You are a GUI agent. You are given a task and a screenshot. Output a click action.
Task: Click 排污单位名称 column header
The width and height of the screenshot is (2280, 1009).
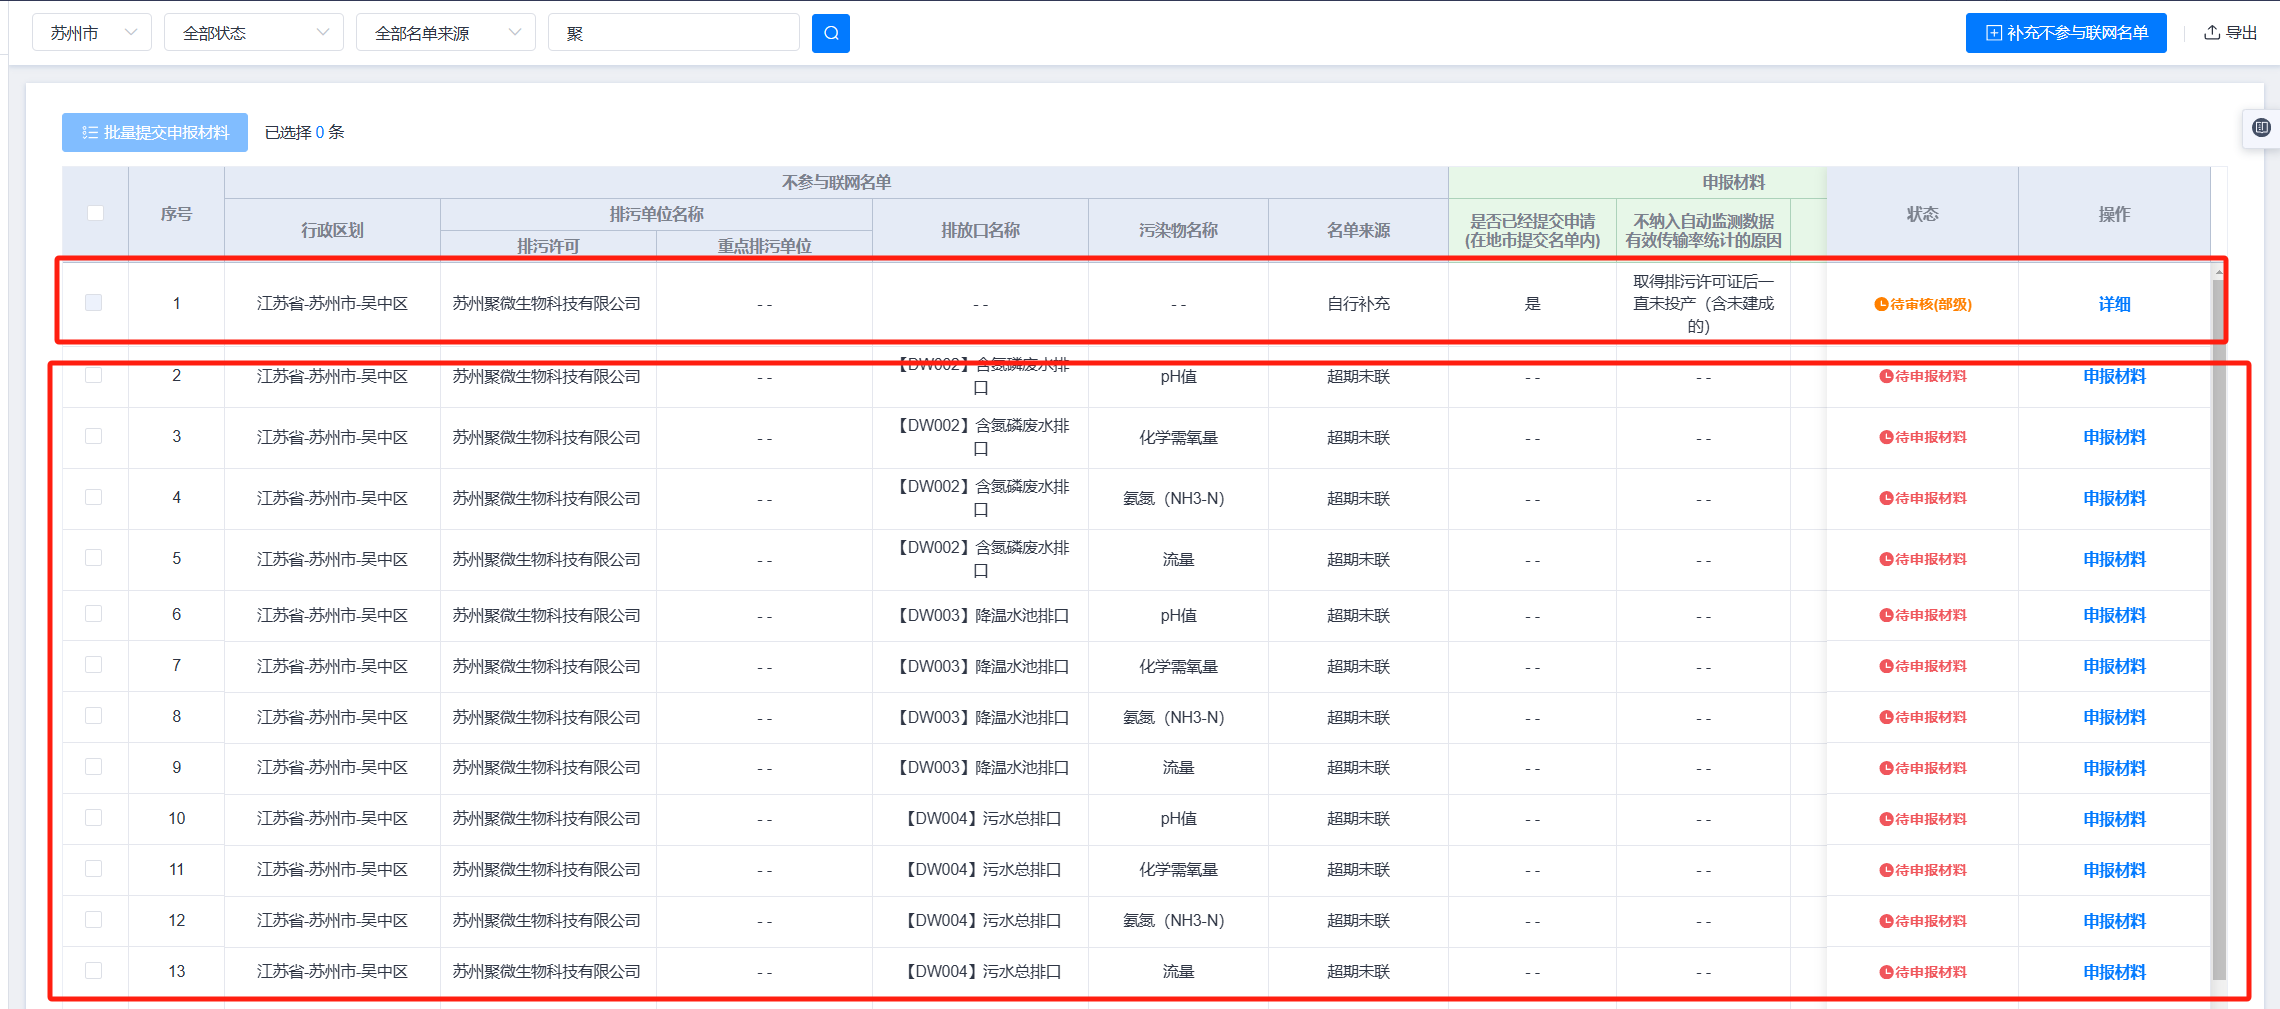[x=656, y=214]
